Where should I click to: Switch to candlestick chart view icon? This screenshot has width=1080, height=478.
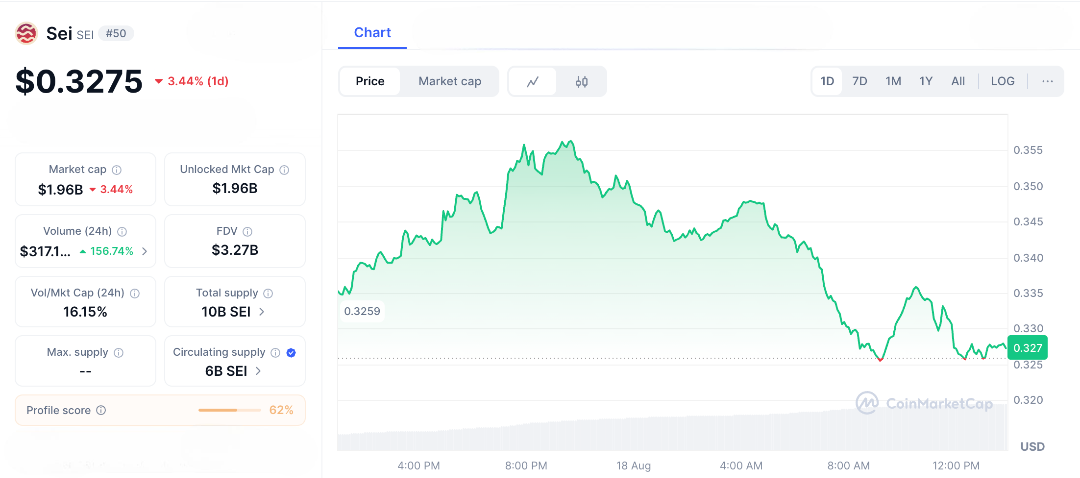coord(581,82)
